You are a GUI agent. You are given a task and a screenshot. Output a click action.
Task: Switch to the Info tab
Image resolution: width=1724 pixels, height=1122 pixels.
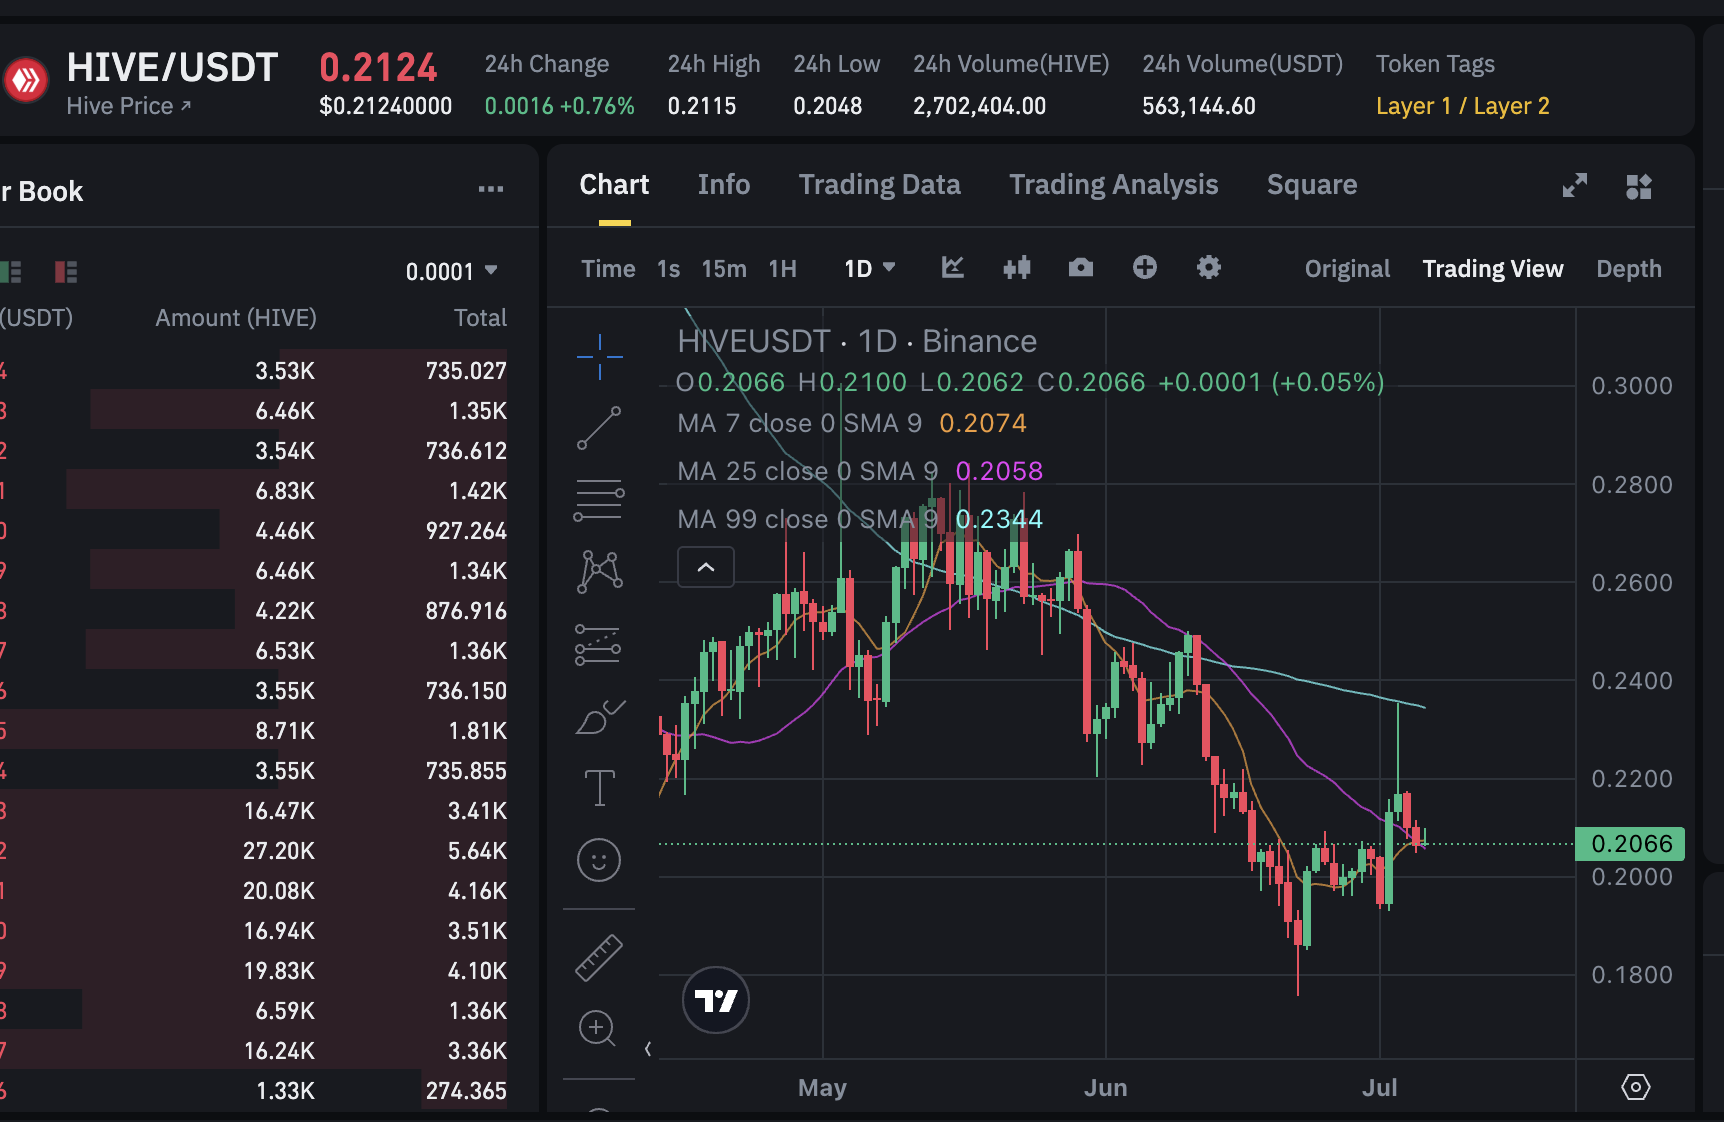pos(724,185)
